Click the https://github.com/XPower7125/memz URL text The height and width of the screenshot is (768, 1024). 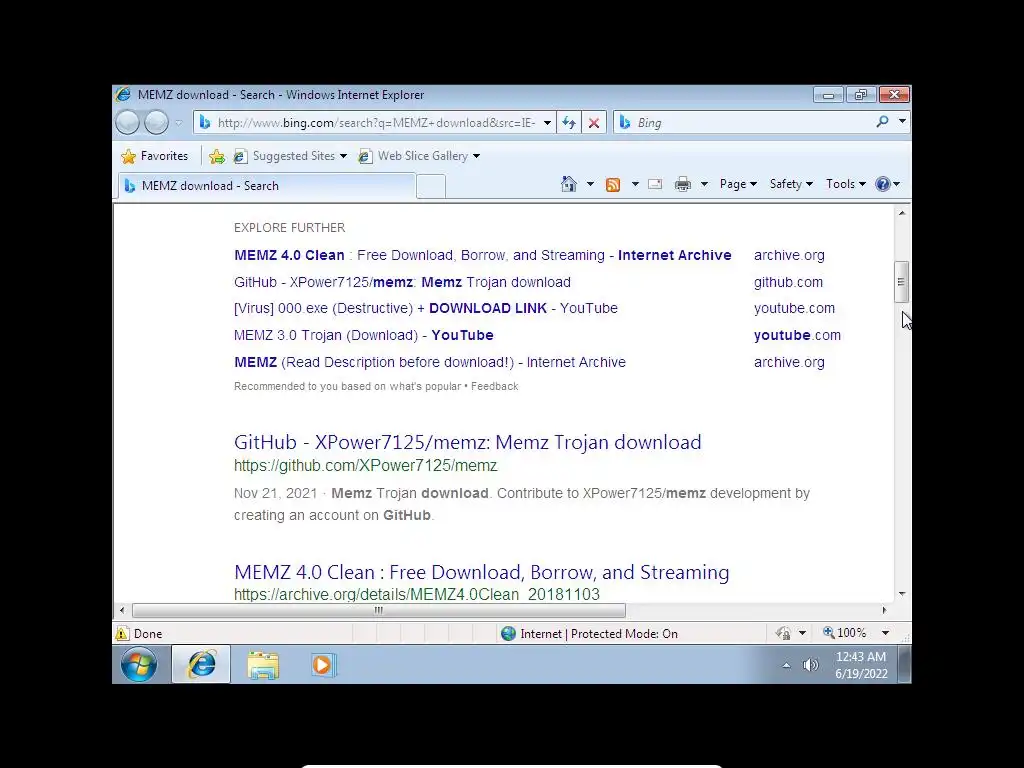click(x=366, y=466)
